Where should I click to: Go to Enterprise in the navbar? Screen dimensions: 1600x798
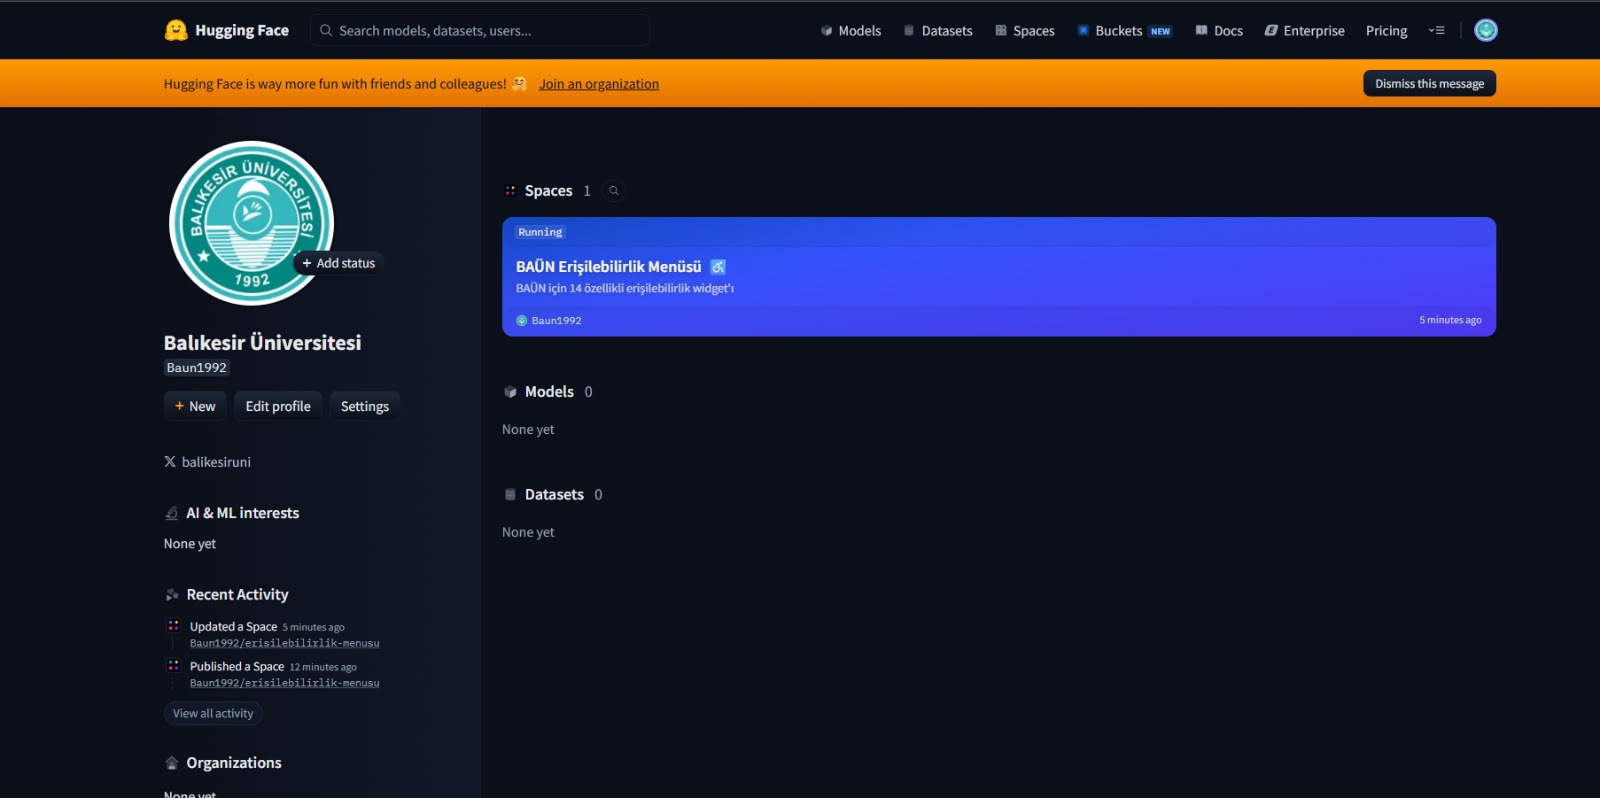(1305, 31)
